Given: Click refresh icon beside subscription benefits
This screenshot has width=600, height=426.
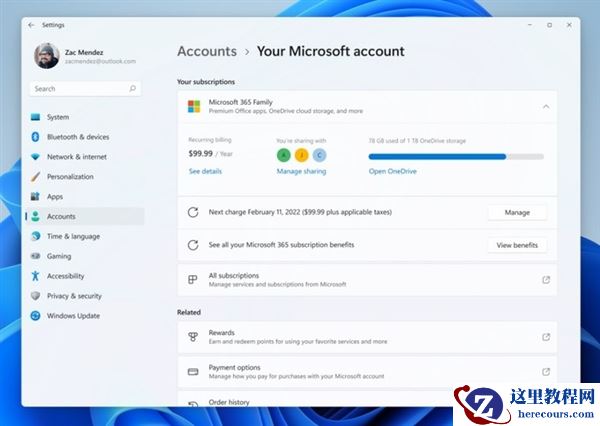Looking at the screenshot, I should 193,245.
